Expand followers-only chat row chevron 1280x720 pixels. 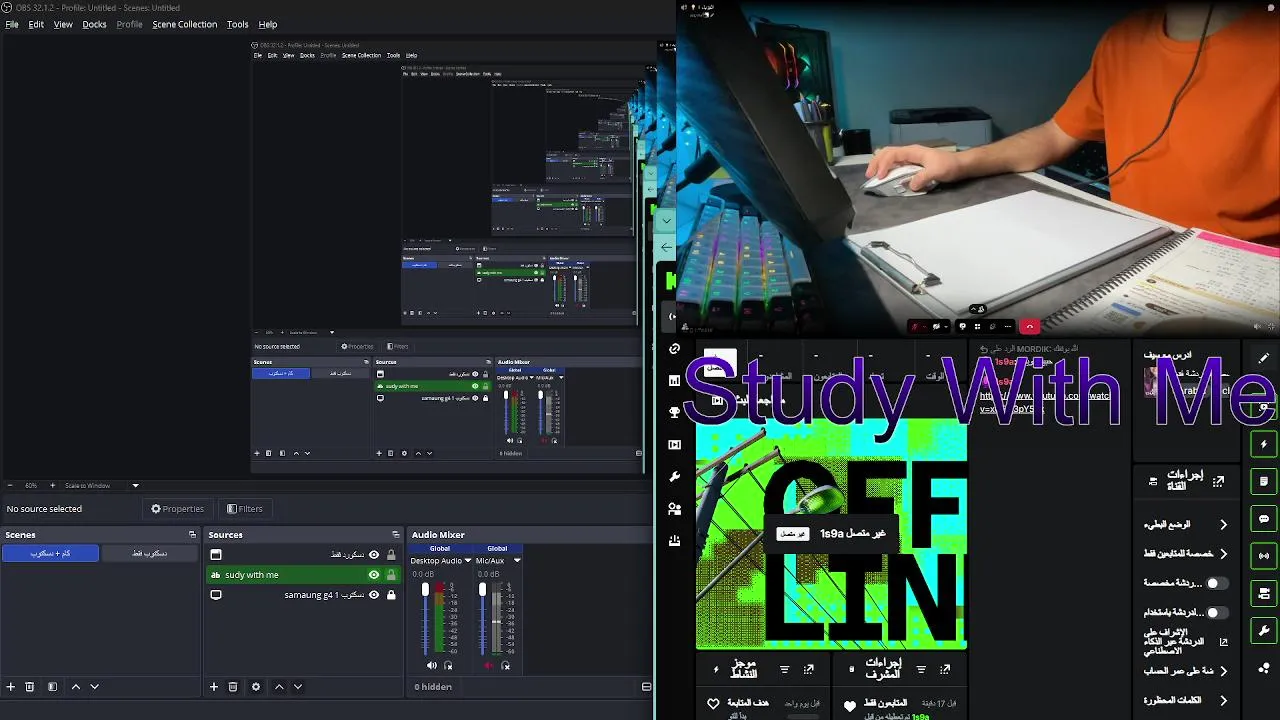click(1223, 554)
